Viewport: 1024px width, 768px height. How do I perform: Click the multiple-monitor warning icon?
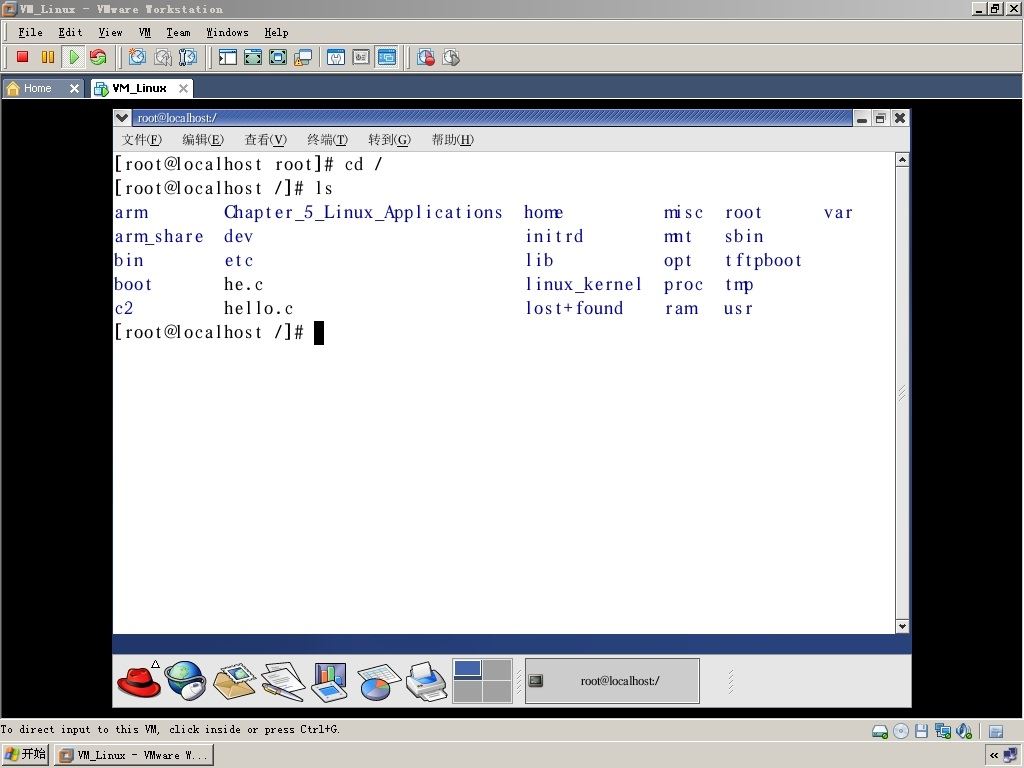(x=303, y=57)
